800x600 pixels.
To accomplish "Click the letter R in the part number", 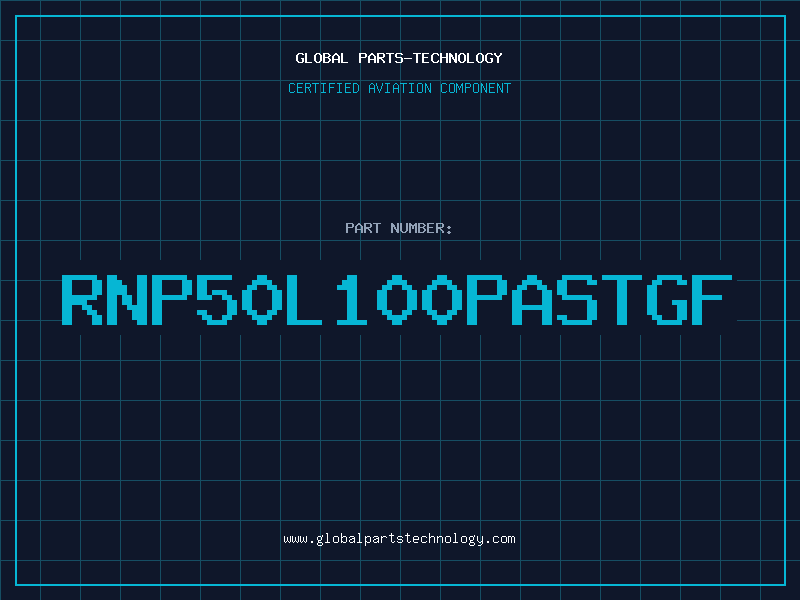I will pos(83,299).
